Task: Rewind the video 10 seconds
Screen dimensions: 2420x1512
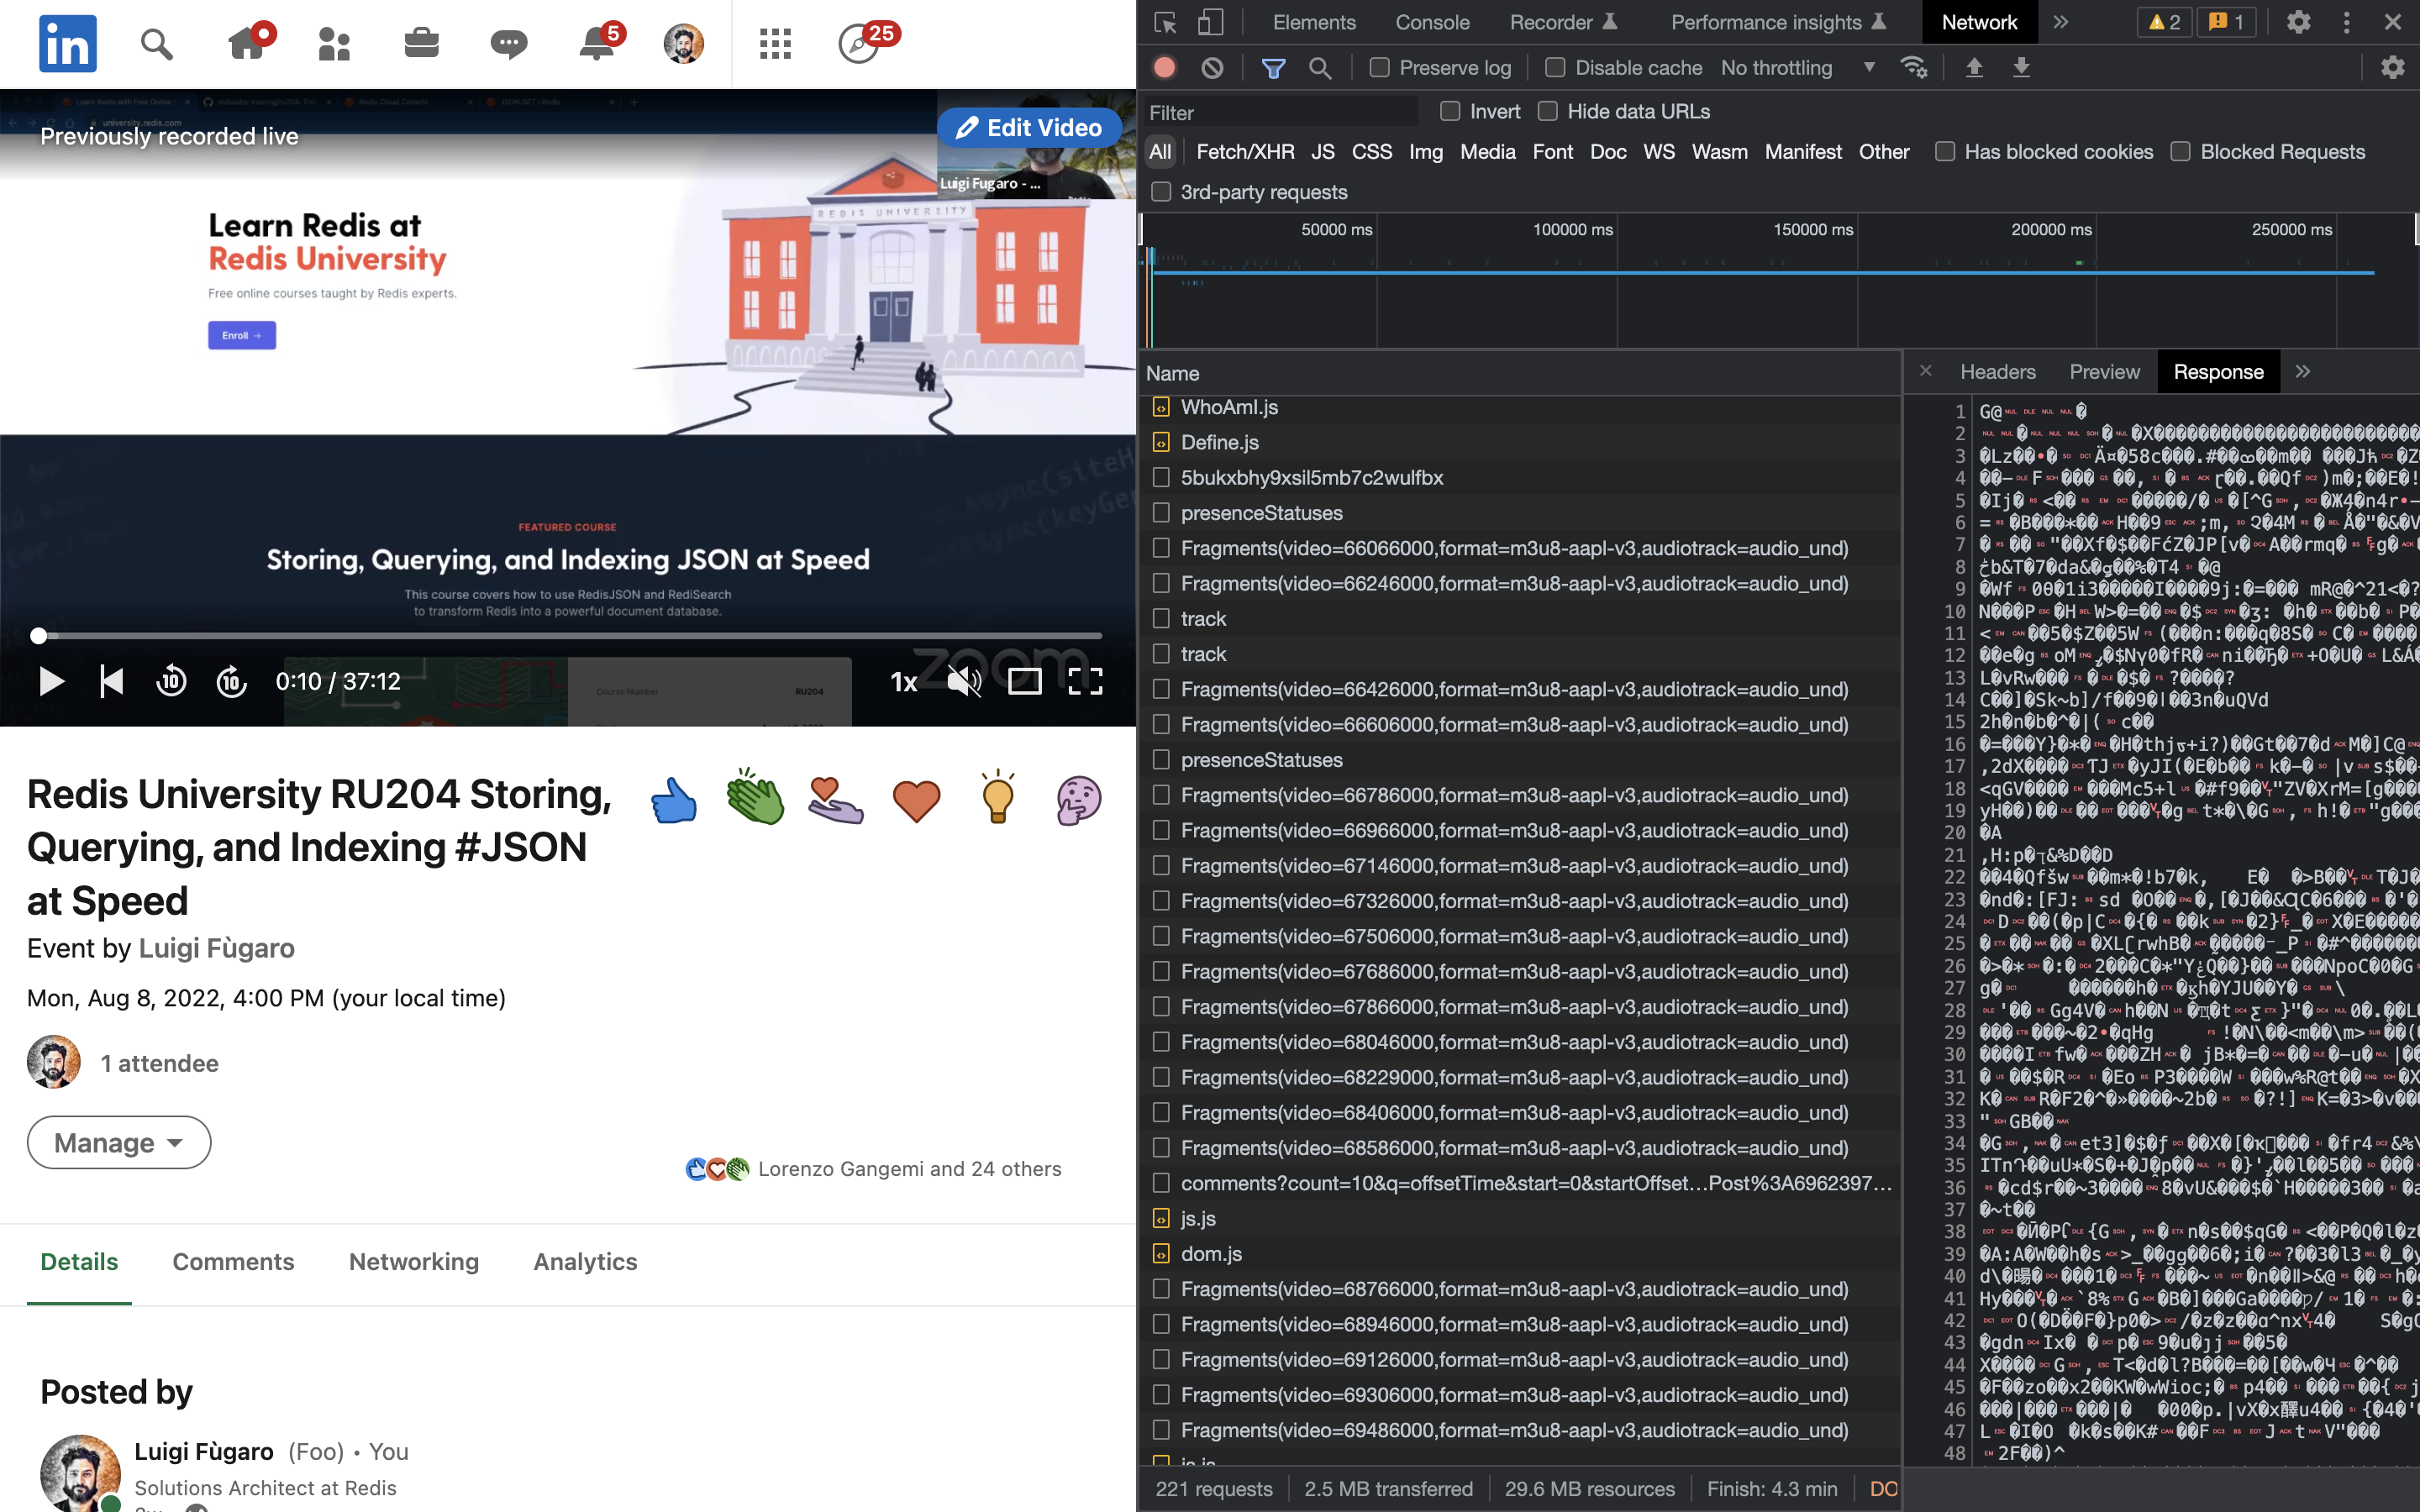Action: pyautogui.click(x=172, y=682)
